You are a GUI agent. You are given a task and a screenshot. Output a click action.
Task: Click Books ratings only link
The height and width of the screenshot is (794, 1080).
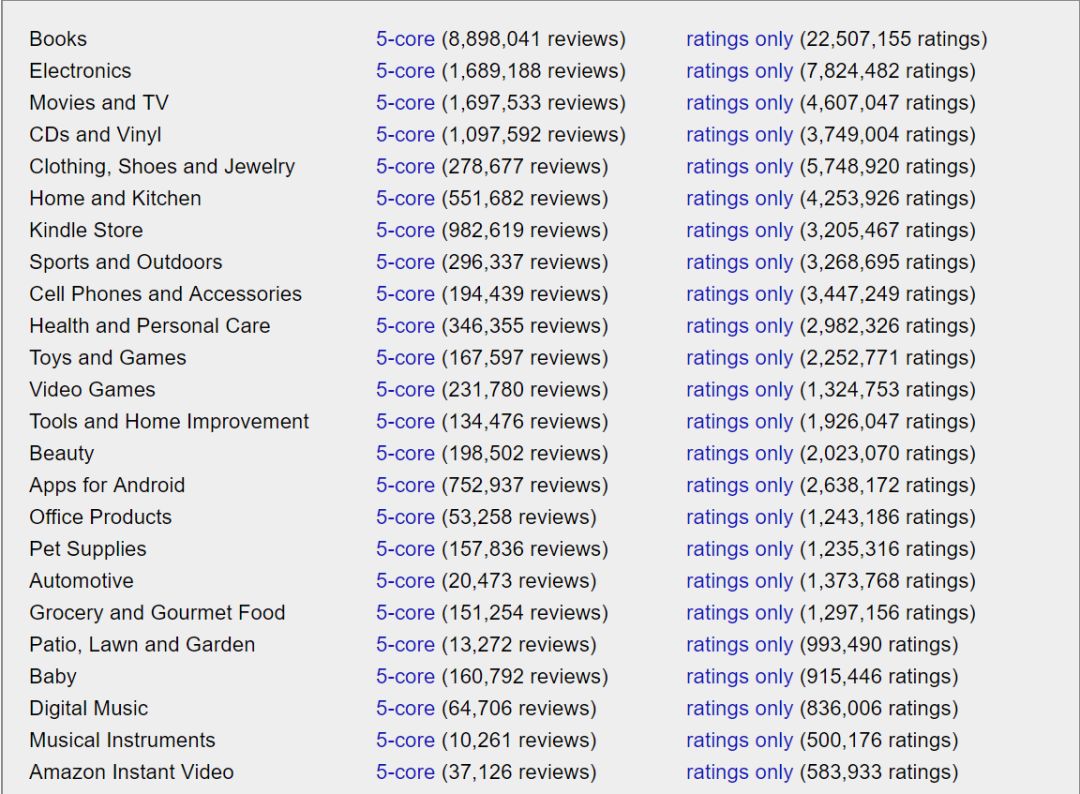click(x=739, y=39)
